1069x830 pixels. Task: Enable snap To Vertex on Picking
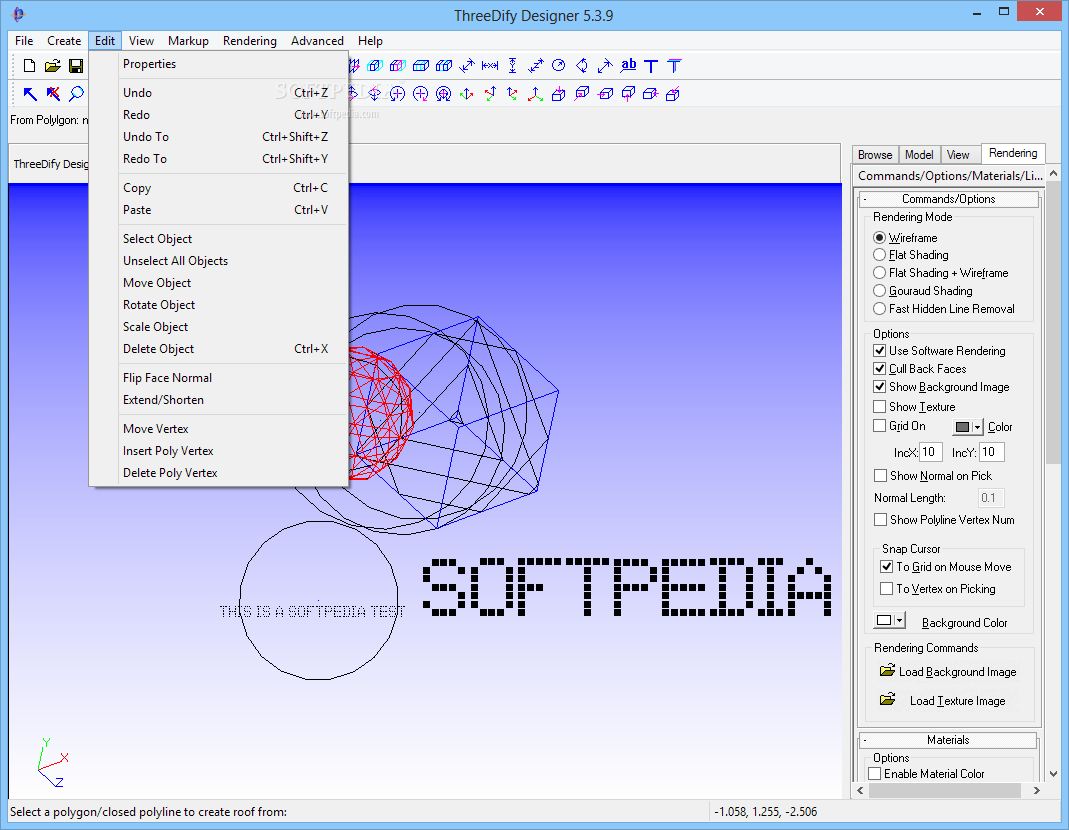click(886, 588)
